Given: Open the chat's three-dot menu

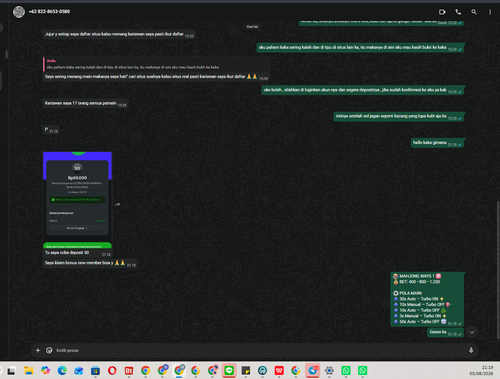Looking at the screenshot, I should coord(490,12).
